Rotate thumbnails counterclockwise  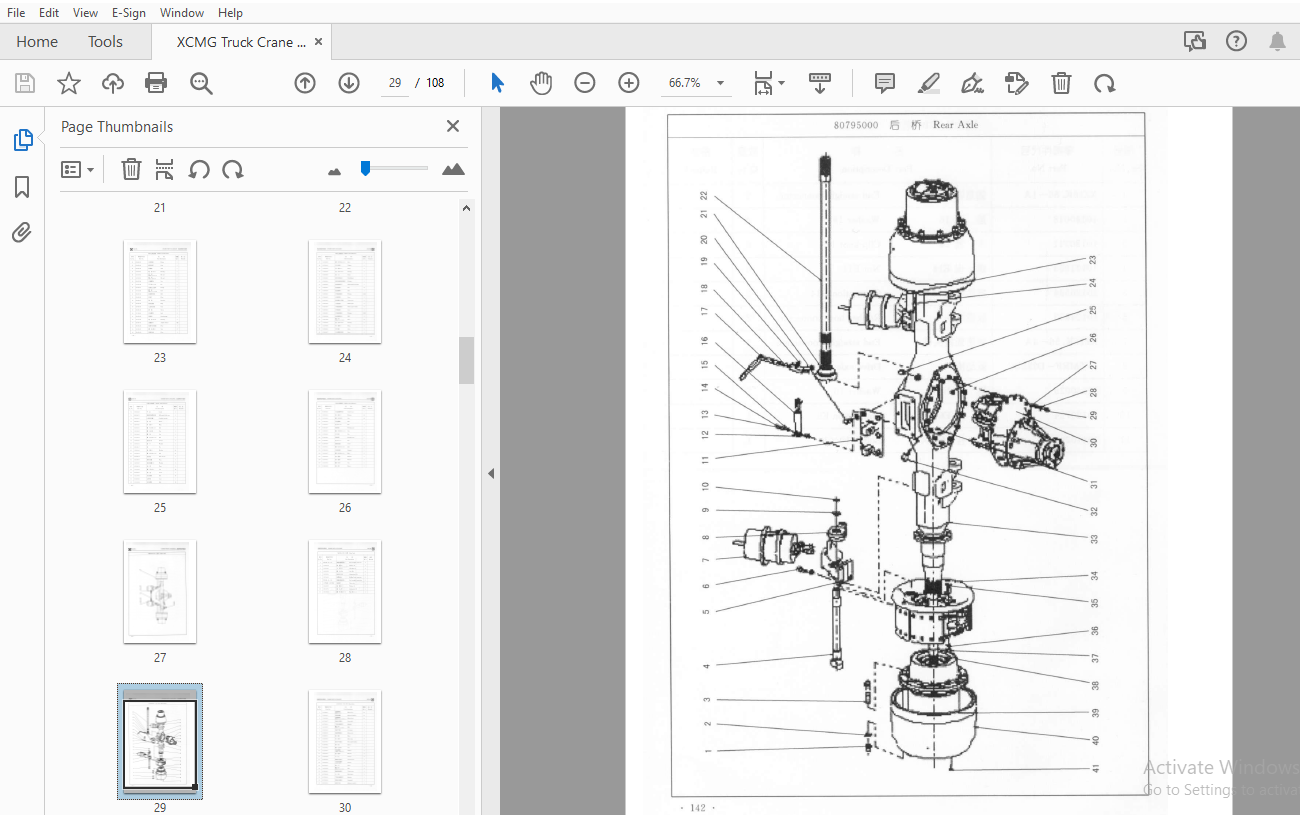pyautogui.click(x=199, y=169)
